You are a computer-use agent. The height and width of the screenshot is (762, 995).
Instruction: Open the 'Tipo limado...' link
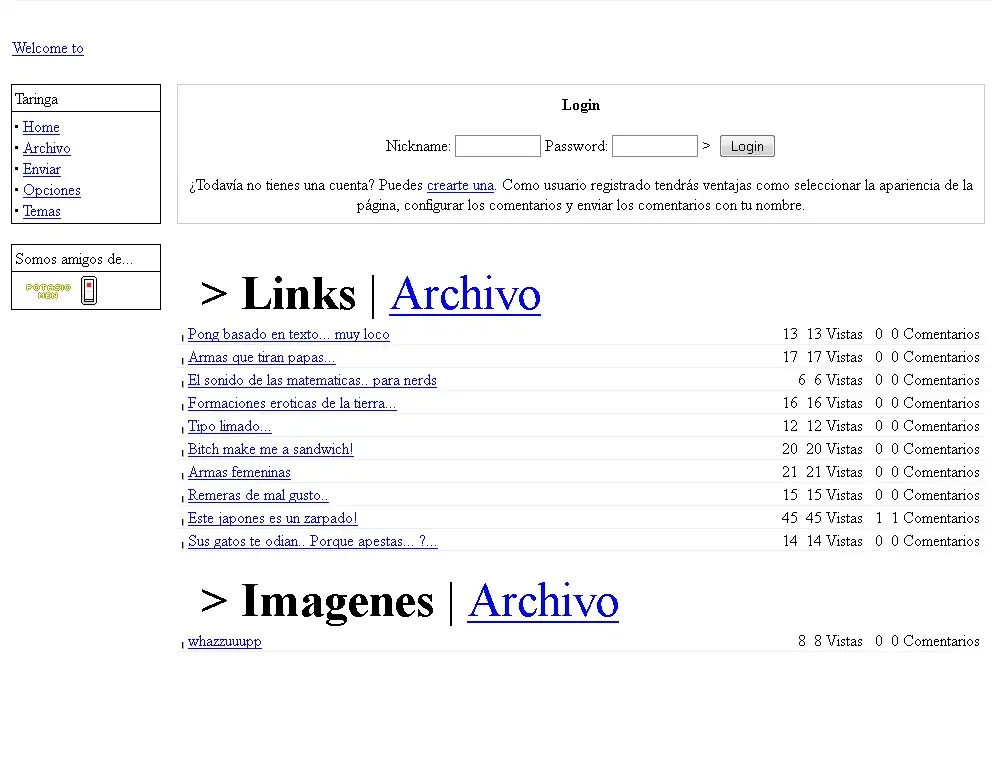(230, 426)
